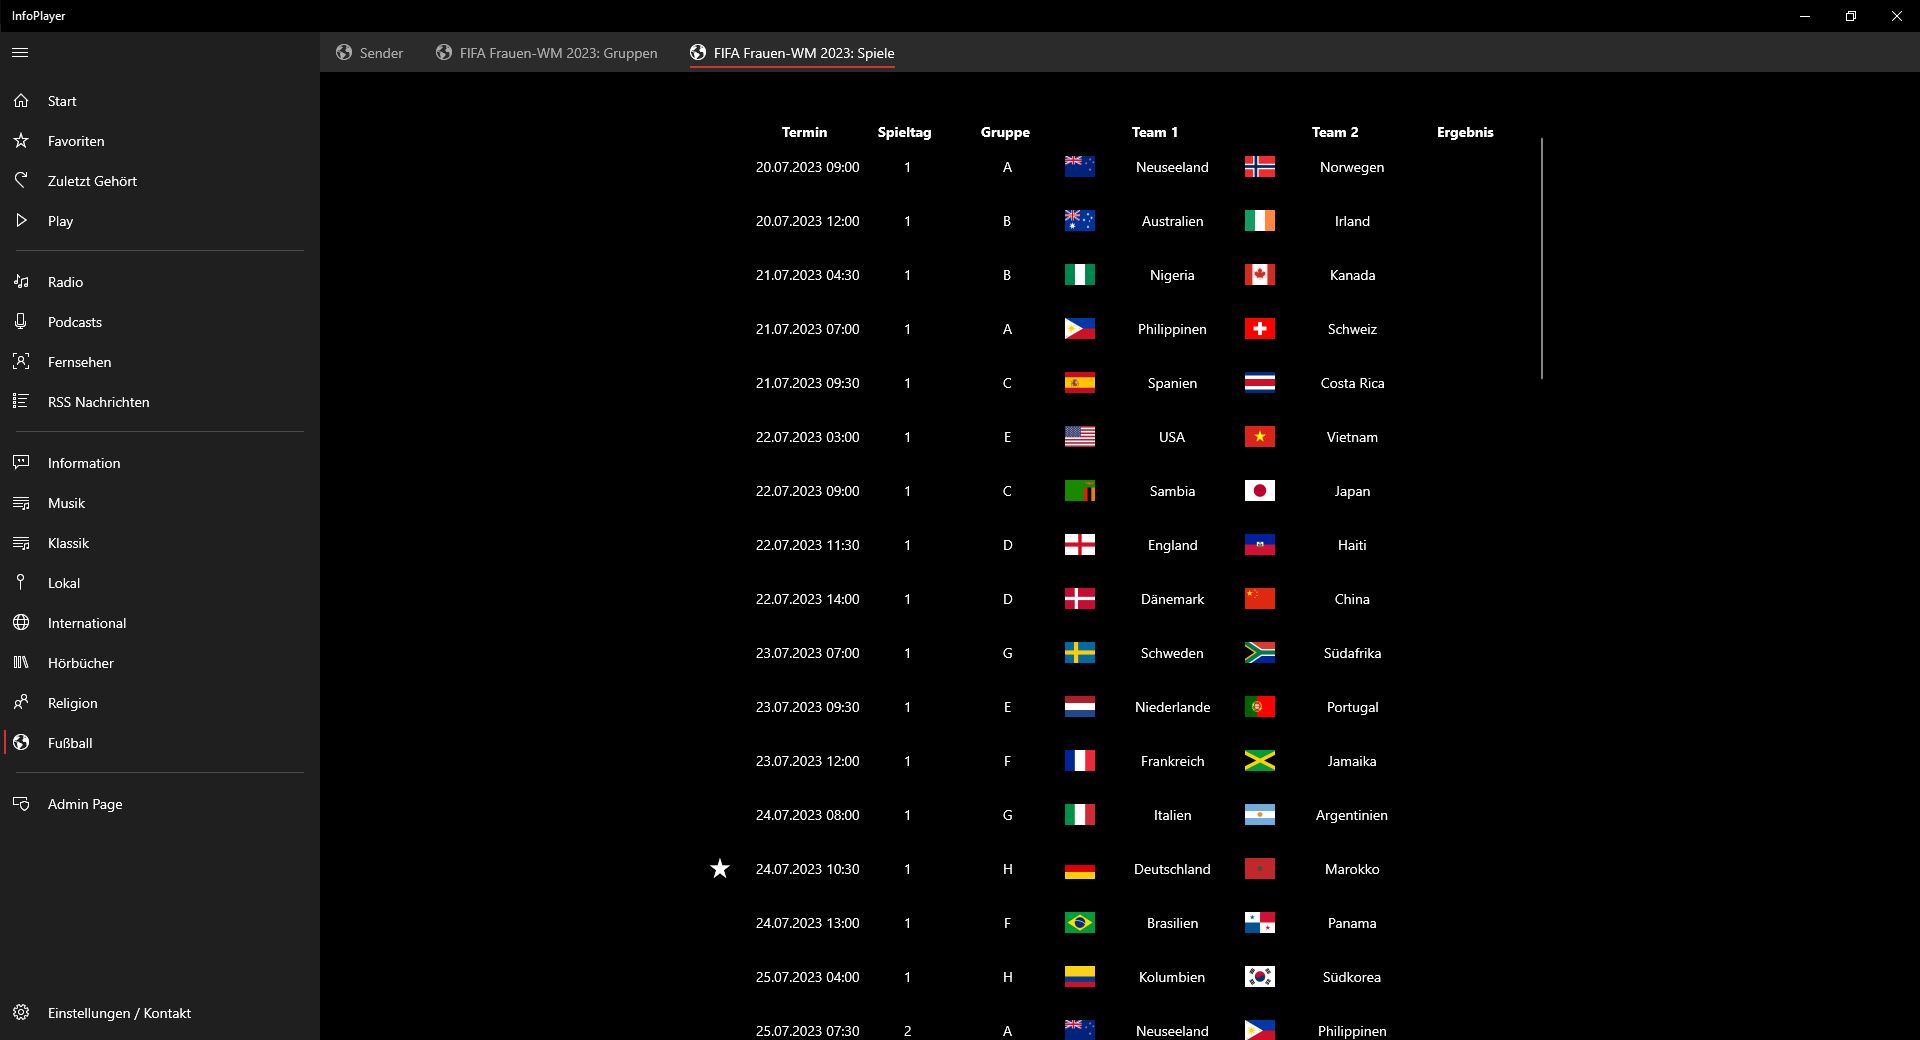
Task: Click the Zuletzt Gehört history icon
Action: tap(21, 181)
